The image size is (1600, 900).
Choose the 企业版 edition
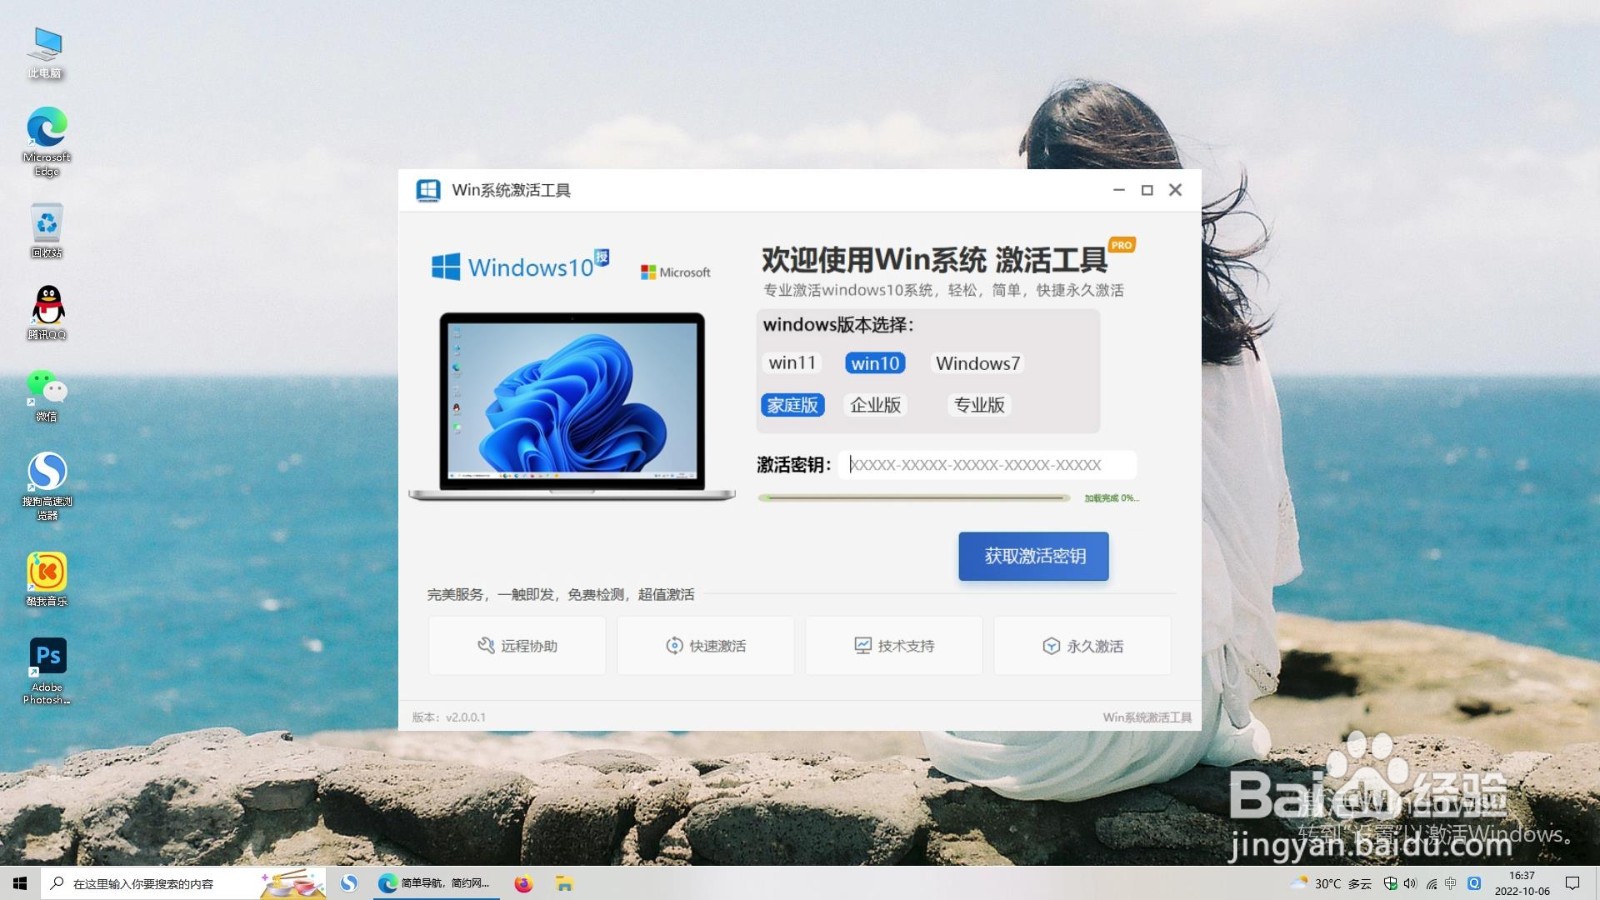pyautogui.click(x=876, y=405)
